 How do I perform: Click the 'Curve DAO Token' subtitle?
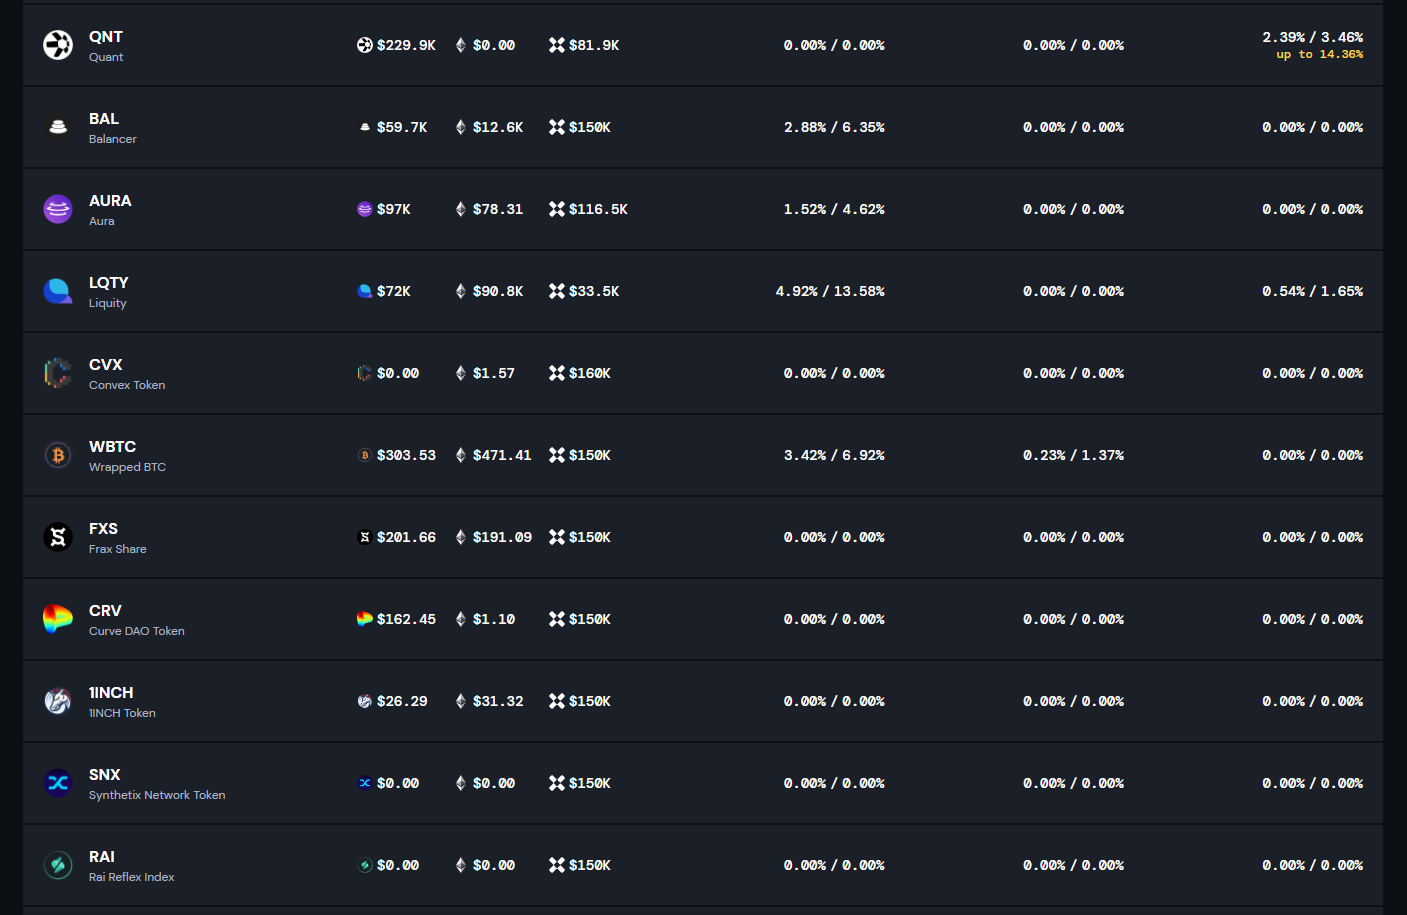tap(137, 631)
